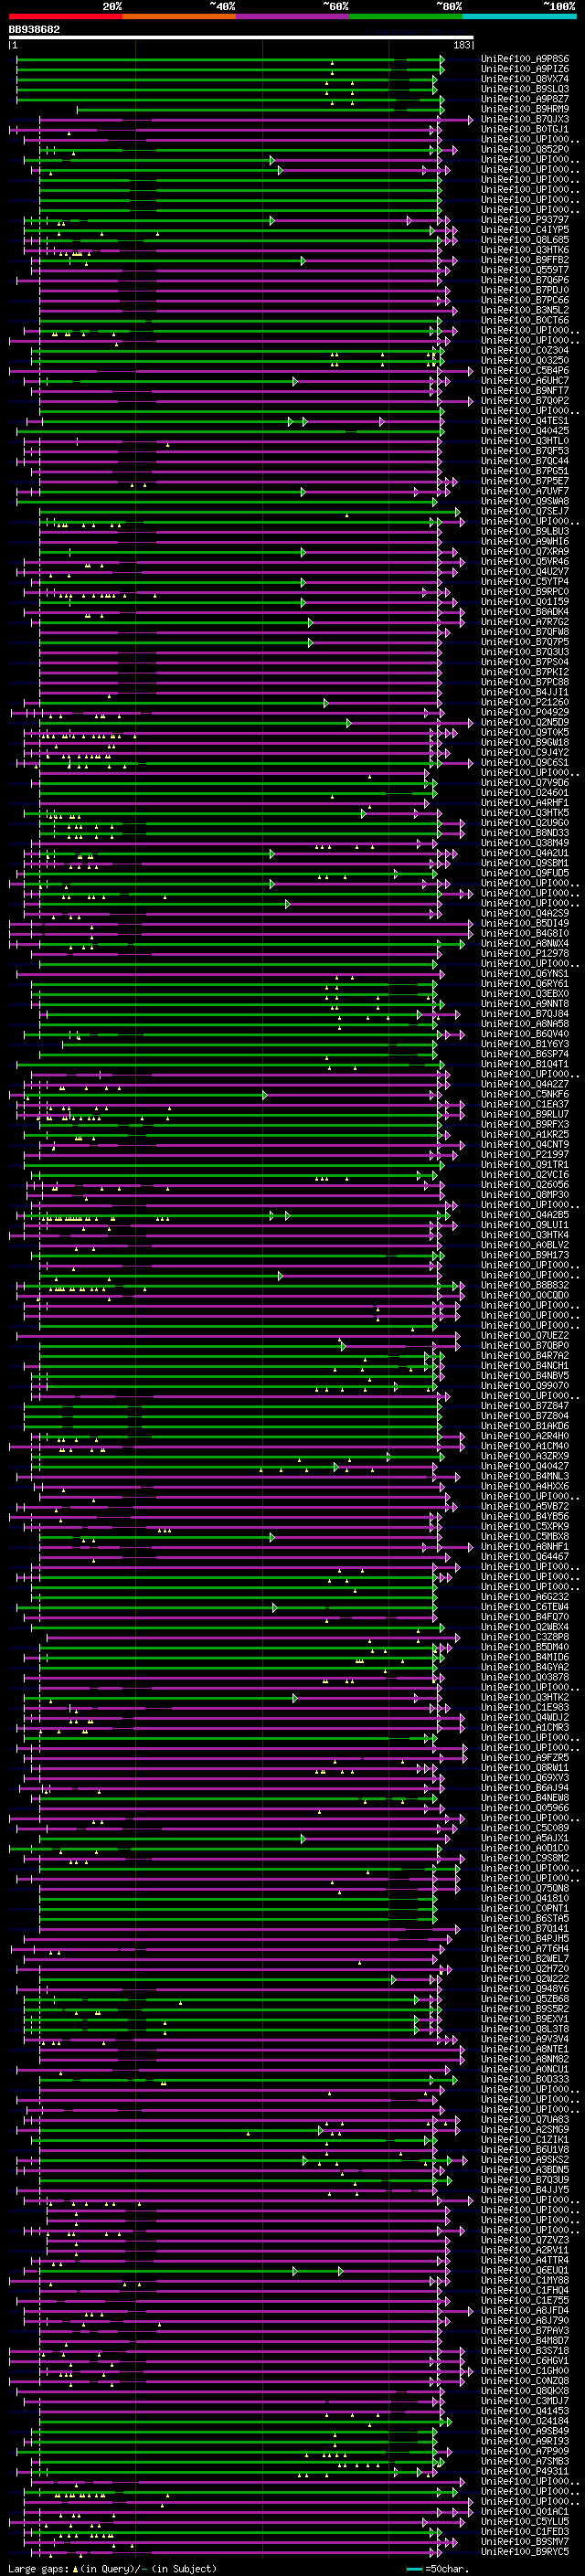Screen dimensions: 585x2576
Task: Select the UniRef100_Q559T7 label
Action: [525, 270]
